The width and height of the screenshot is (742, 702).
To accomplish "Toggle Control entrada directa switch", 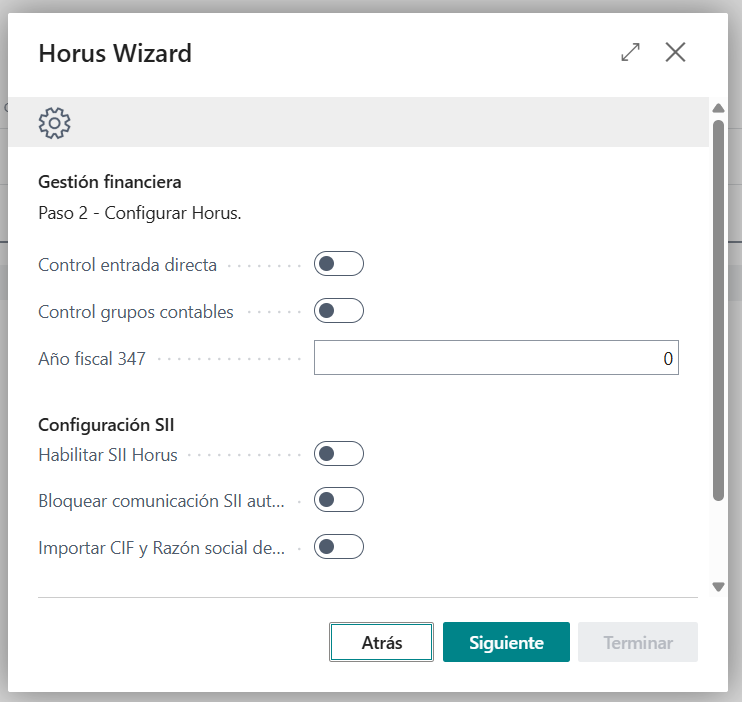I will point(339,264).
